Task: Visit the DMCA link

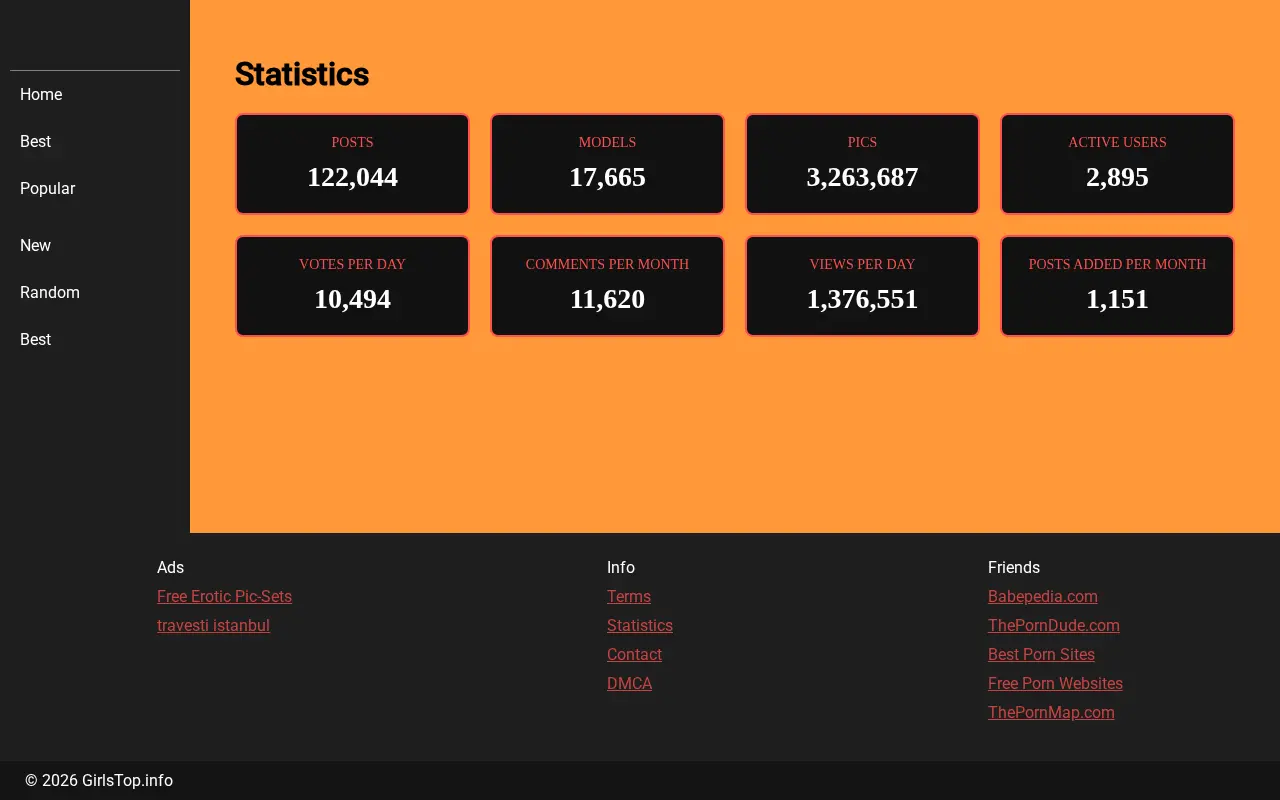Action: [x=629, y=683]
